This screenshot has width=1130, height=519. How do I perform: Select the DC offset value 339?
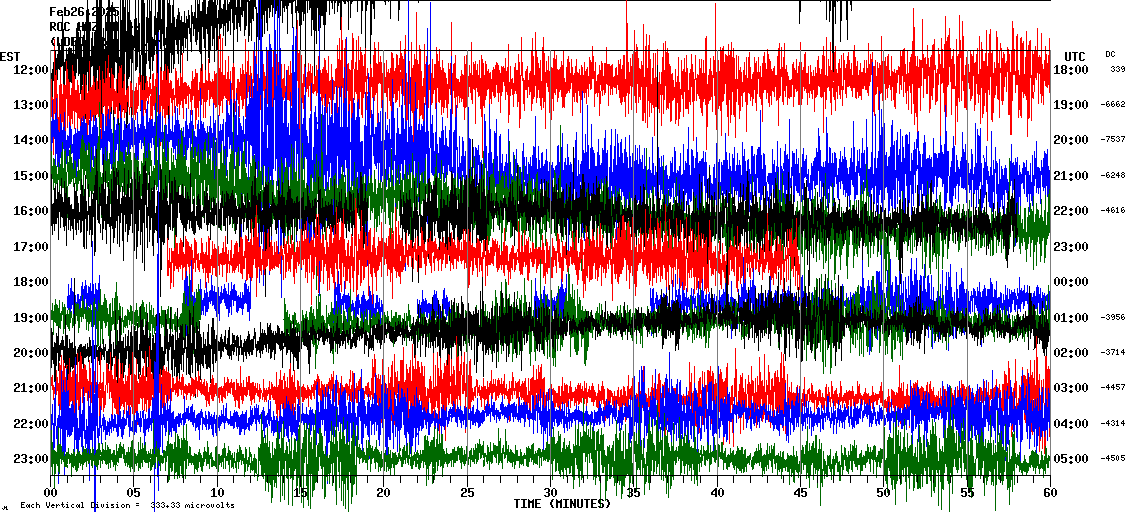click(1117, 70)
